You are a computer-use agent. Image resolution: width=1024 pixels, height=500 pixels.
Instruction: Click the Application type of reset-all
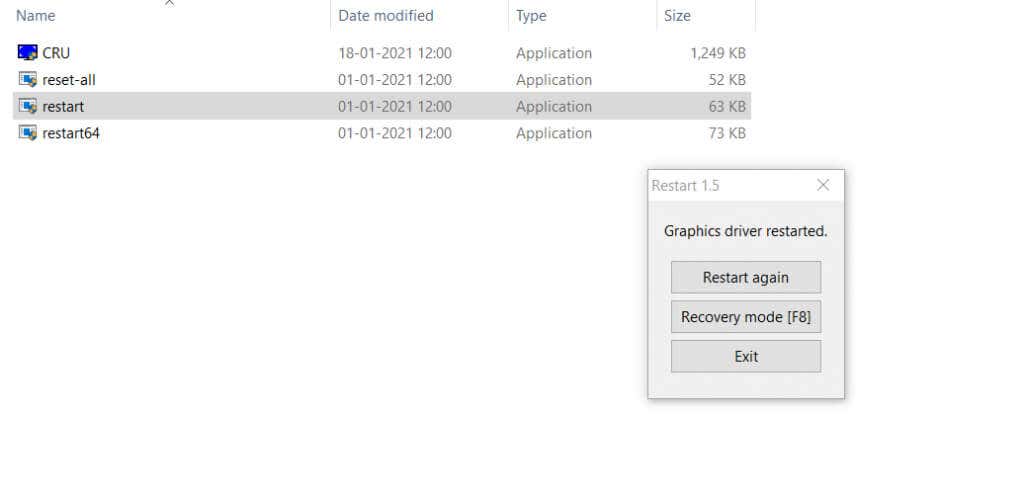554,80
